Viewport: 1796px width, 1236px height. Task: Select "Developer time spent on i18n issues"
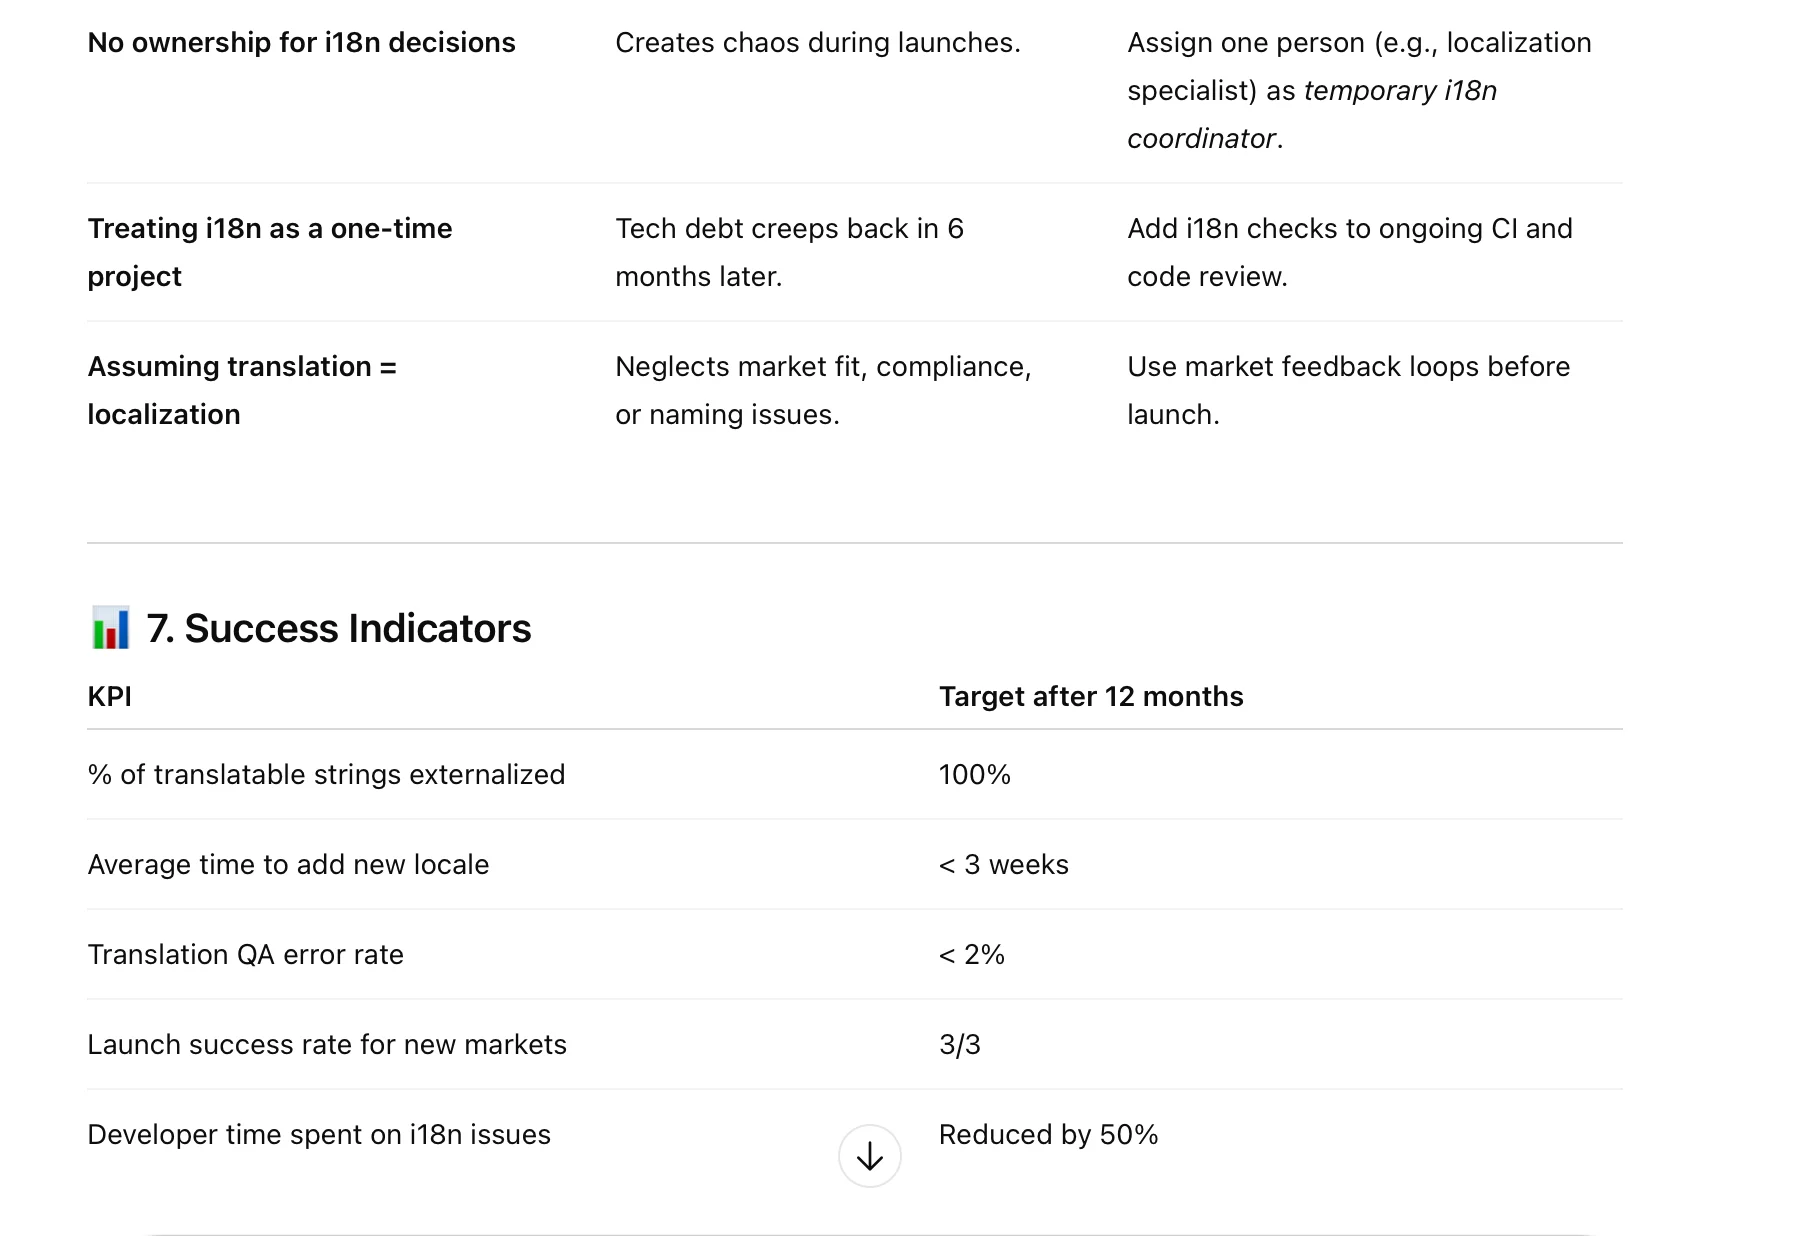(x=318, y=1134)
